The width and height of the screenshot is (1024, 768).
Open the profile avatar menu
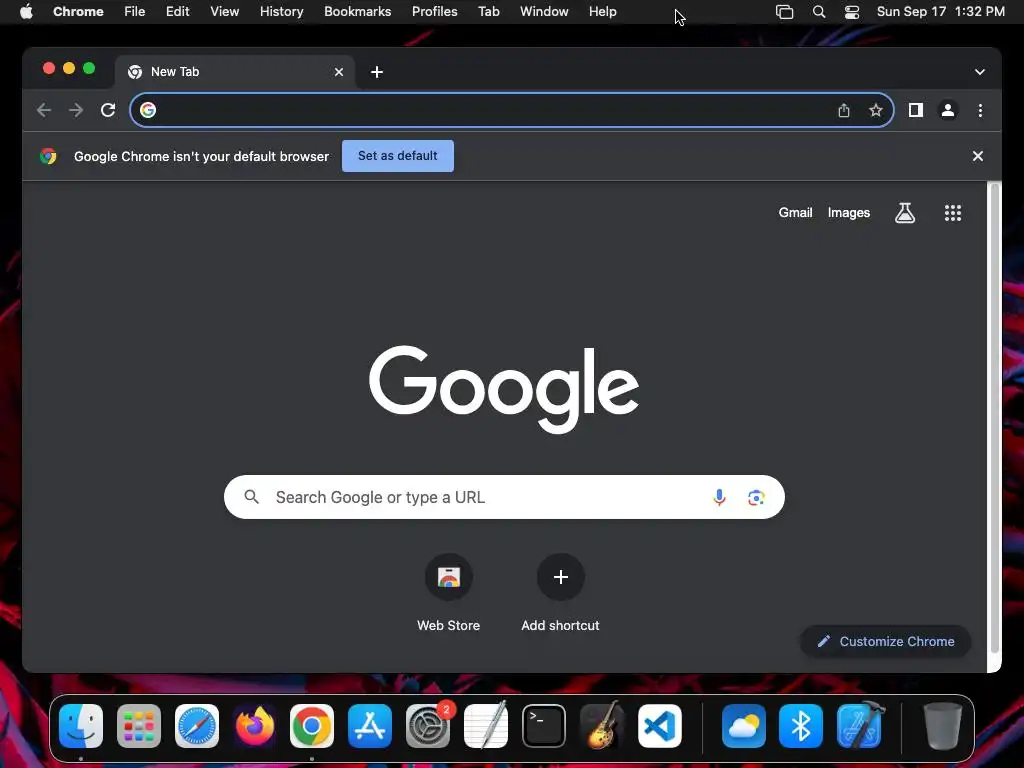[948, 110]
